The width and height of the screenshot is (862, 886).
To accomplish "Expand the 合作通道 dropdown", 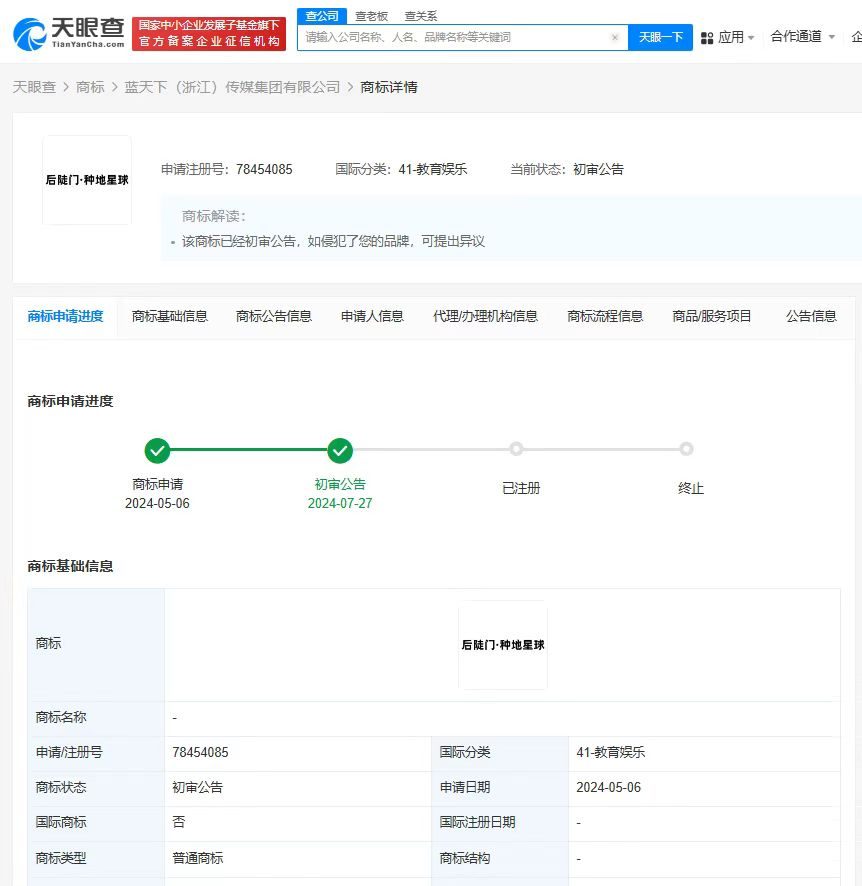I will (x=795, y=37).
